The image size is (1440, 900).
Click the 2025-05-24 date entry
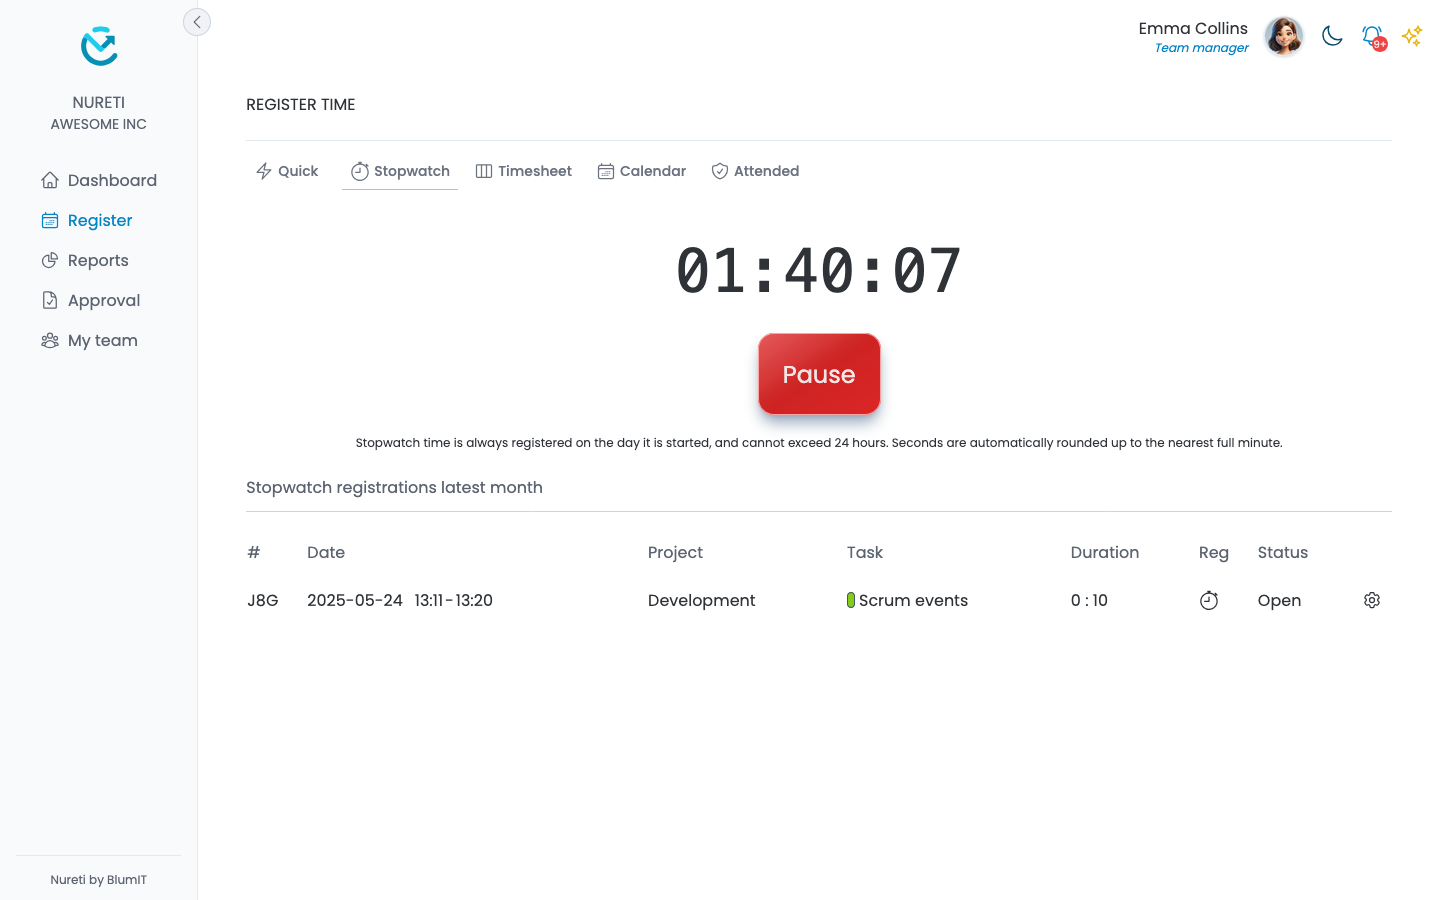point(355,600)
